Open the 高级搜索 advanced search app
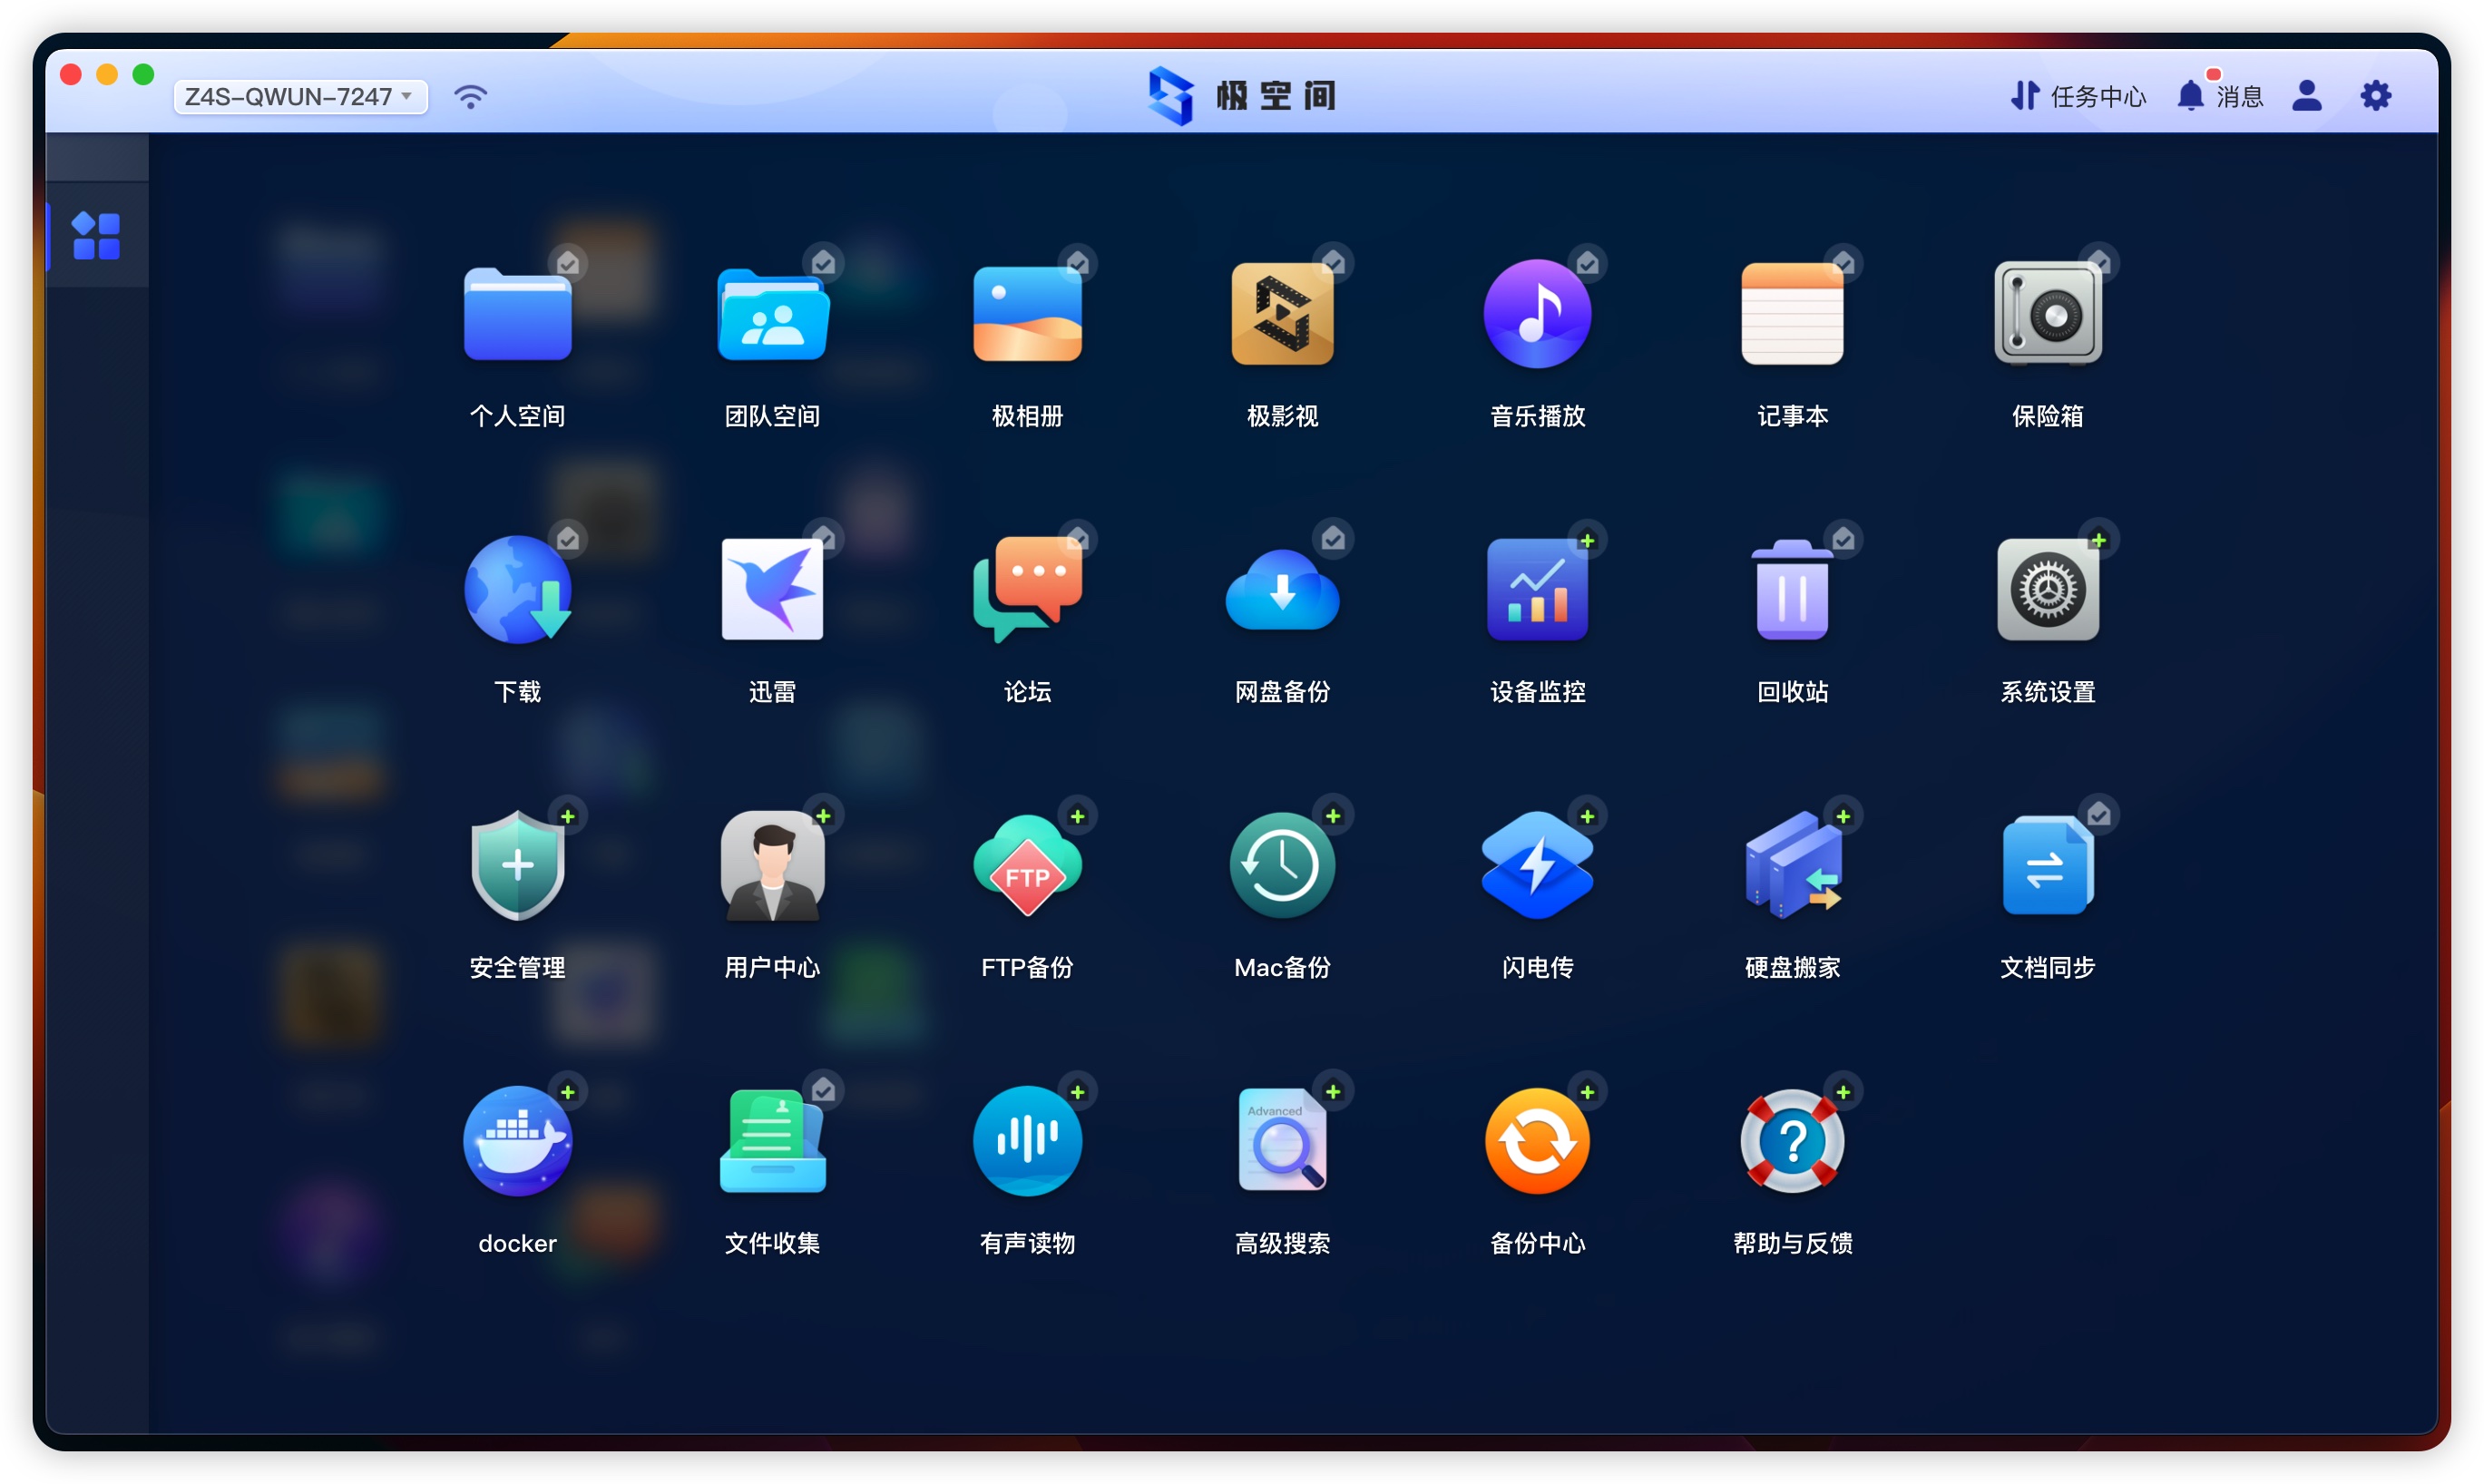 (x=1282, y=1141)
